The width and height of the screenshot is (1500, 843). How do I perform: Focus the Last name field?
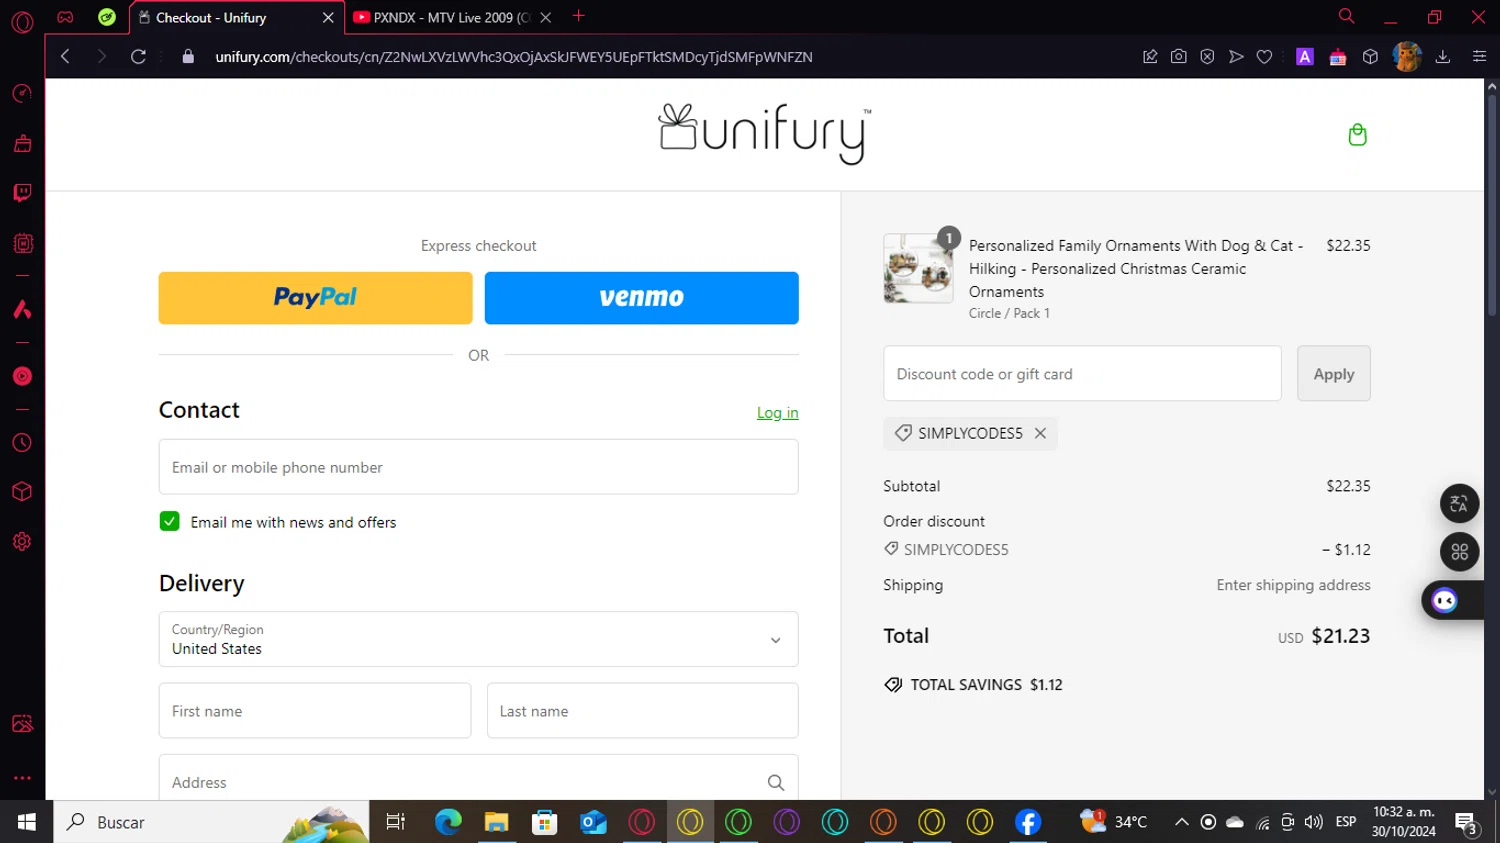pyautogui.click(x=642, y=711)
